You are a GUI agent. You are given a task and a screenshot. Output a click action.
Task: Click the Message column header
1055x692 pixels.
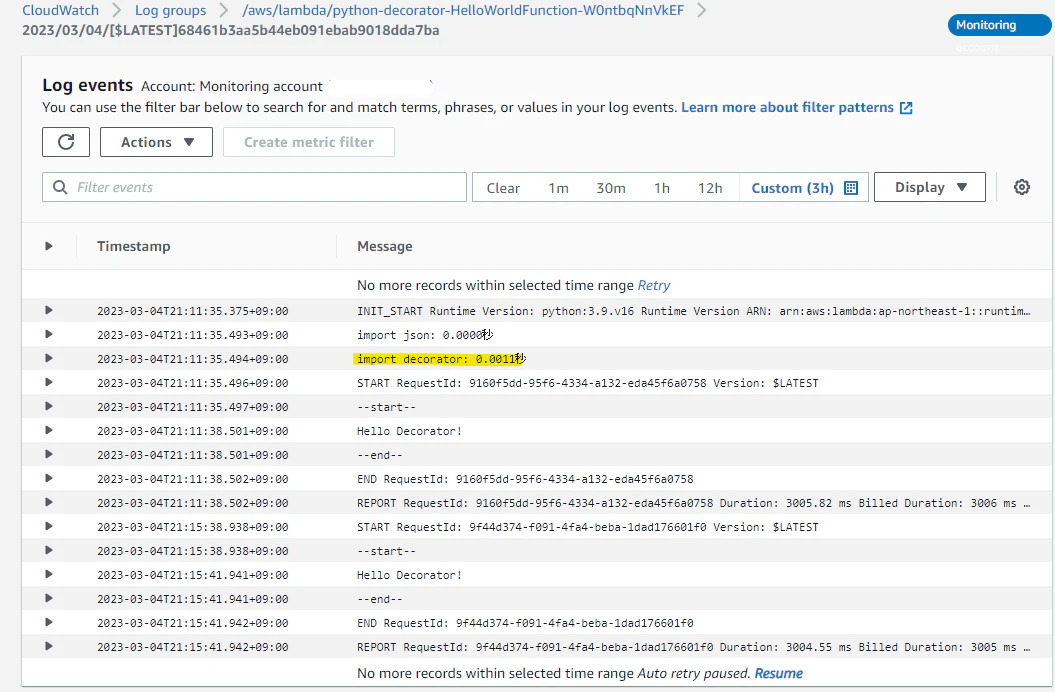tap(385, 246)
